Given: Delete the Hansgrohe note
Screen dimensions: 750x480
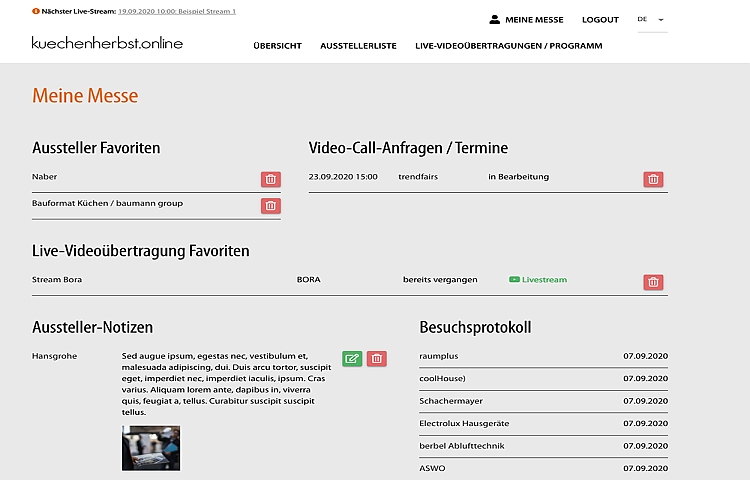Looking at the screenshot, I should point(377,359).
